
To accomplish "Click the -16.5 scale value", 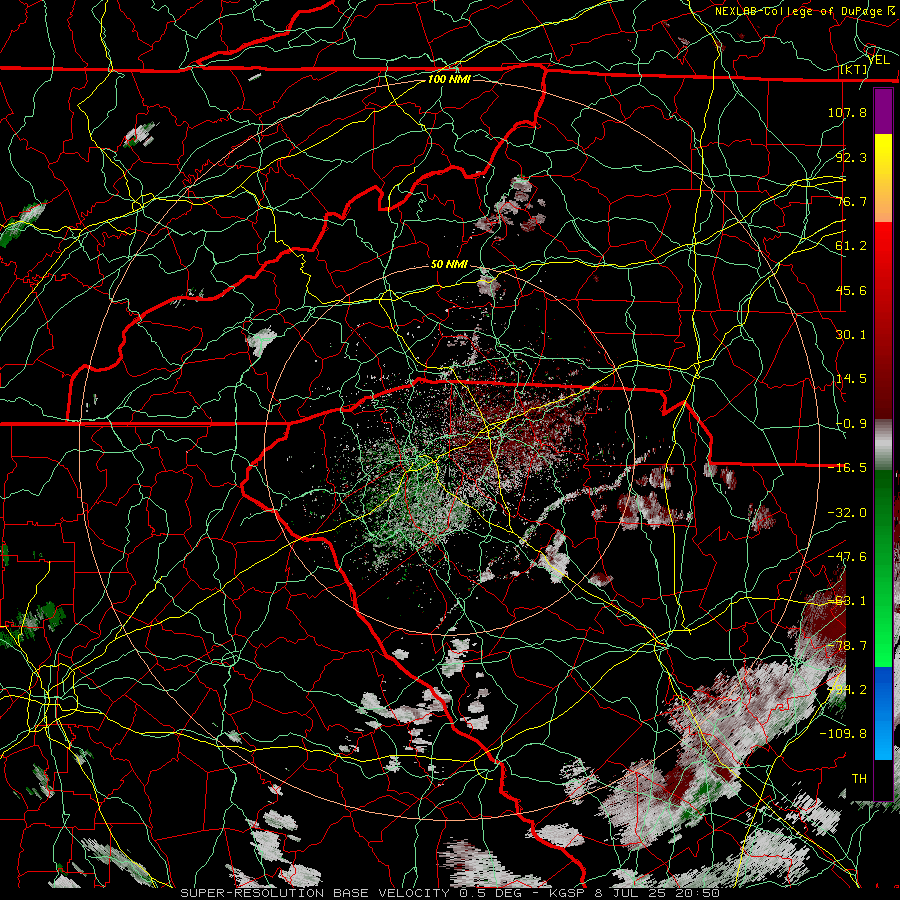I will 847,468.
